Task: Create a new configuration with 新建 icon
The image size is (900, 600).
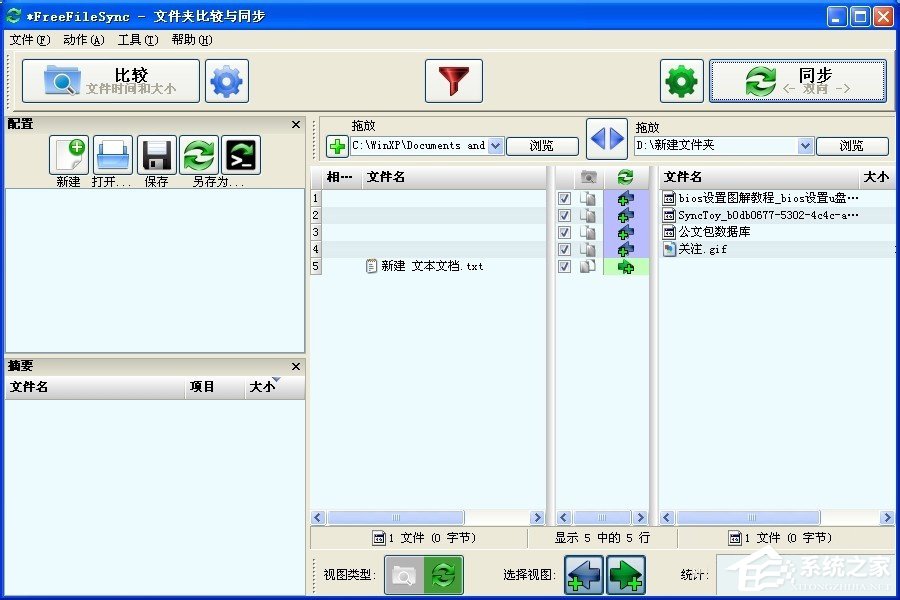Action: [x=68, y=153]
